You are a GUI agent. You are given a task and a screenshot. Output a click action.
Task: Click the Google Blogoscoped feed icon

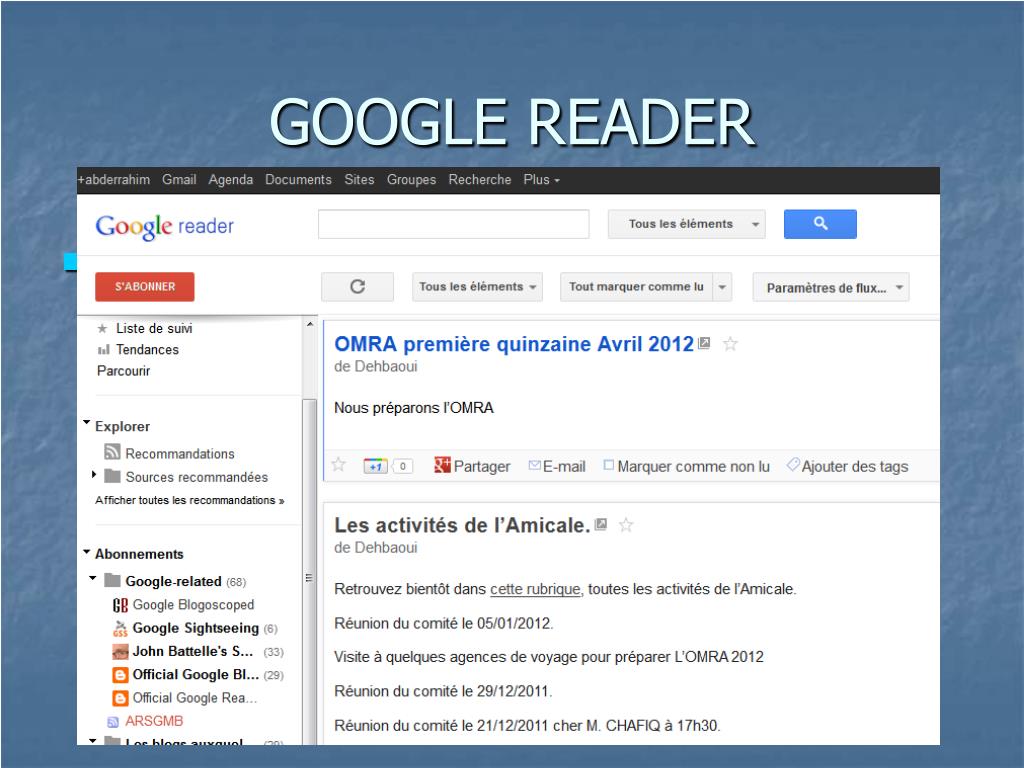click(120, 605)
